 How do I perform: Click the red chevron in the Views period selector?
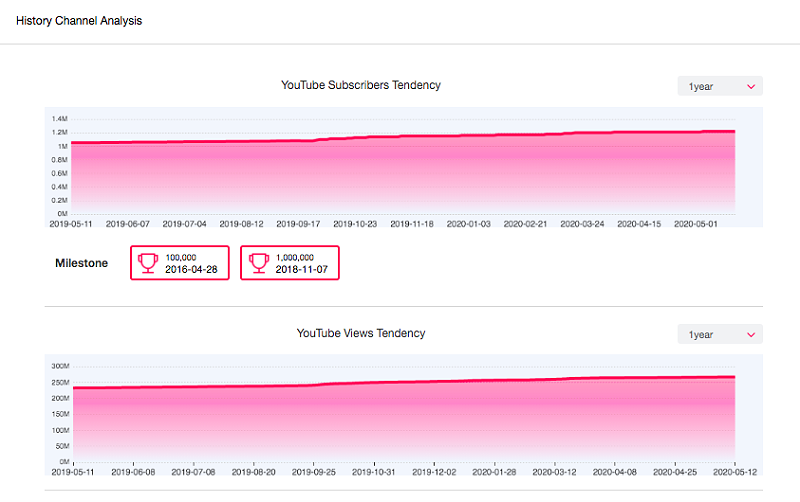[x=751, y=335]
